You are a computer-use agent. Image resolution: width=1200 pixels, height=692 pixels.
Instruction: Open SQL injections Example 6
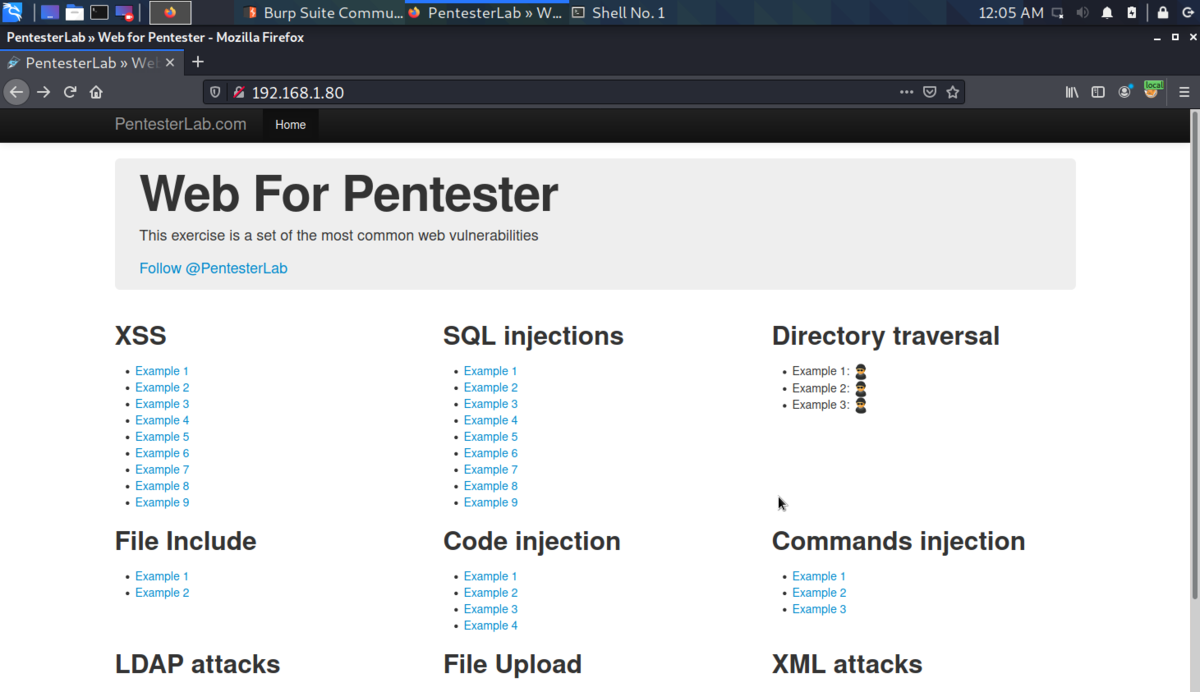[491, 453]
